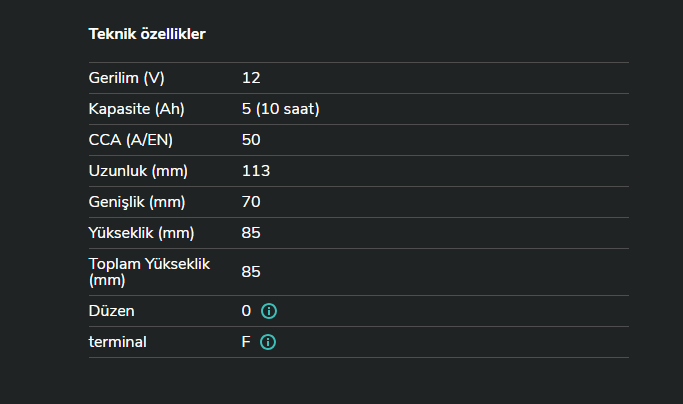683x404 pixels.
Task: Select the Toplam Yükseklik (mm) label
Action: [151, 272]
